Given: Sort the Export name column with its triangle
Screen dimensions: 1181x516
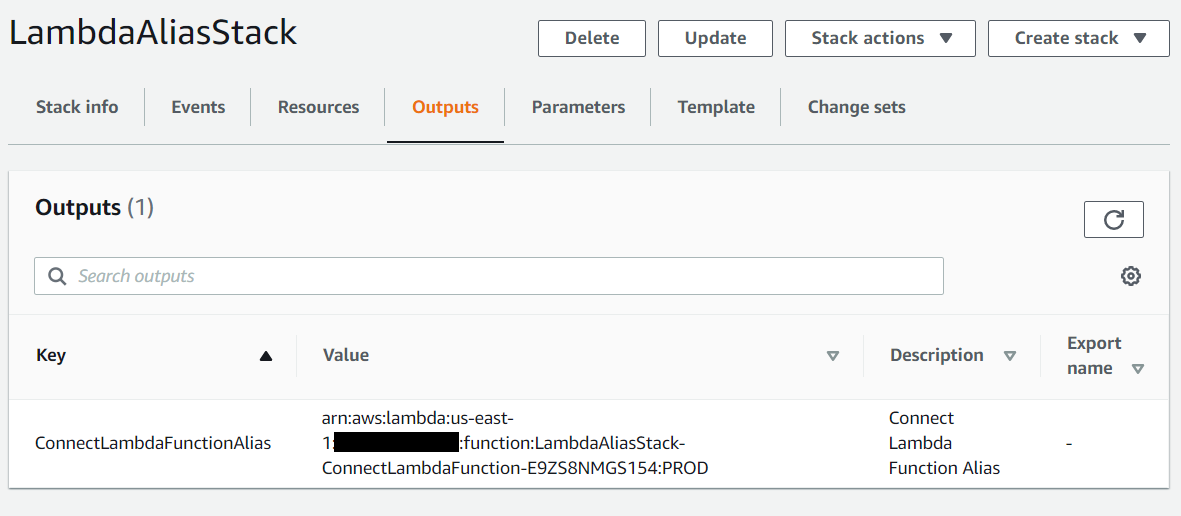Looking at the screenshot, I should [1137, 369].
